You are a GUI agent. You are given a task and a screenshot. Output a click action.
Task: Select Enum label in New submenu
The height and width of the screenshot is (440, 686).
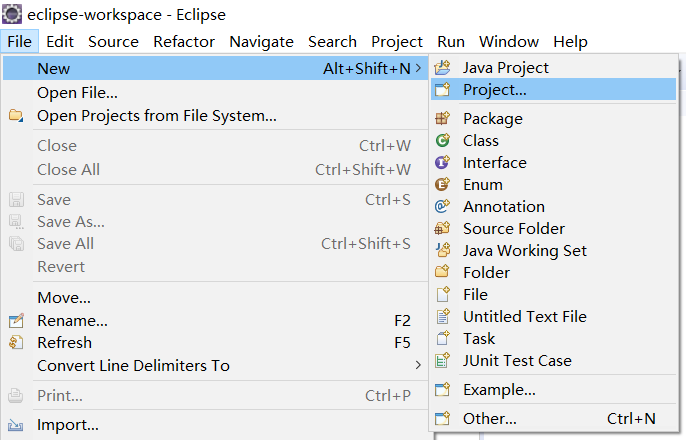483,185
